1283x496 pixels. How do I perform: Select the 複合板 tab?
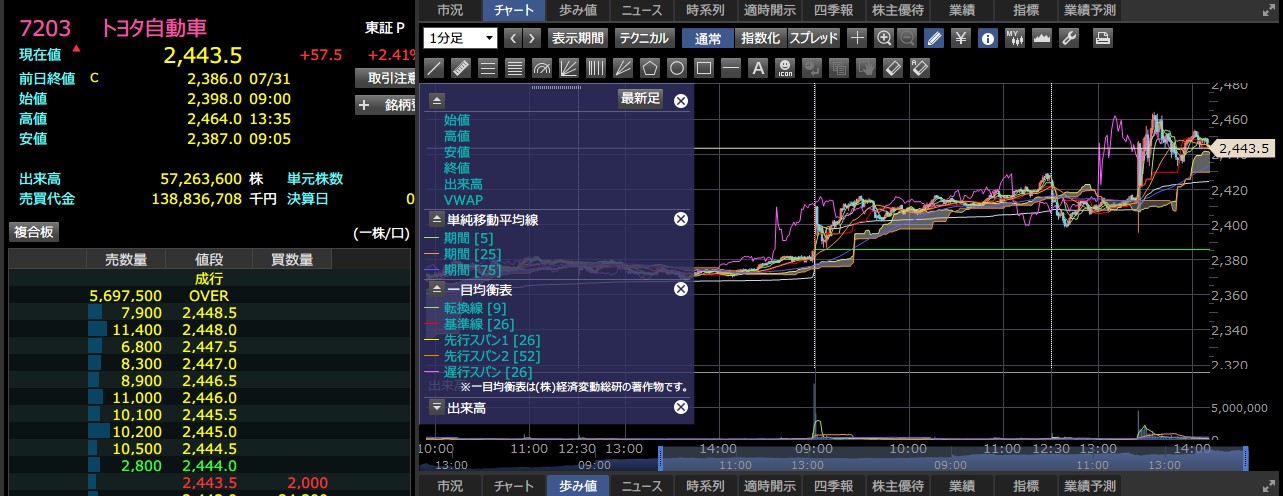tap(33, 232)
